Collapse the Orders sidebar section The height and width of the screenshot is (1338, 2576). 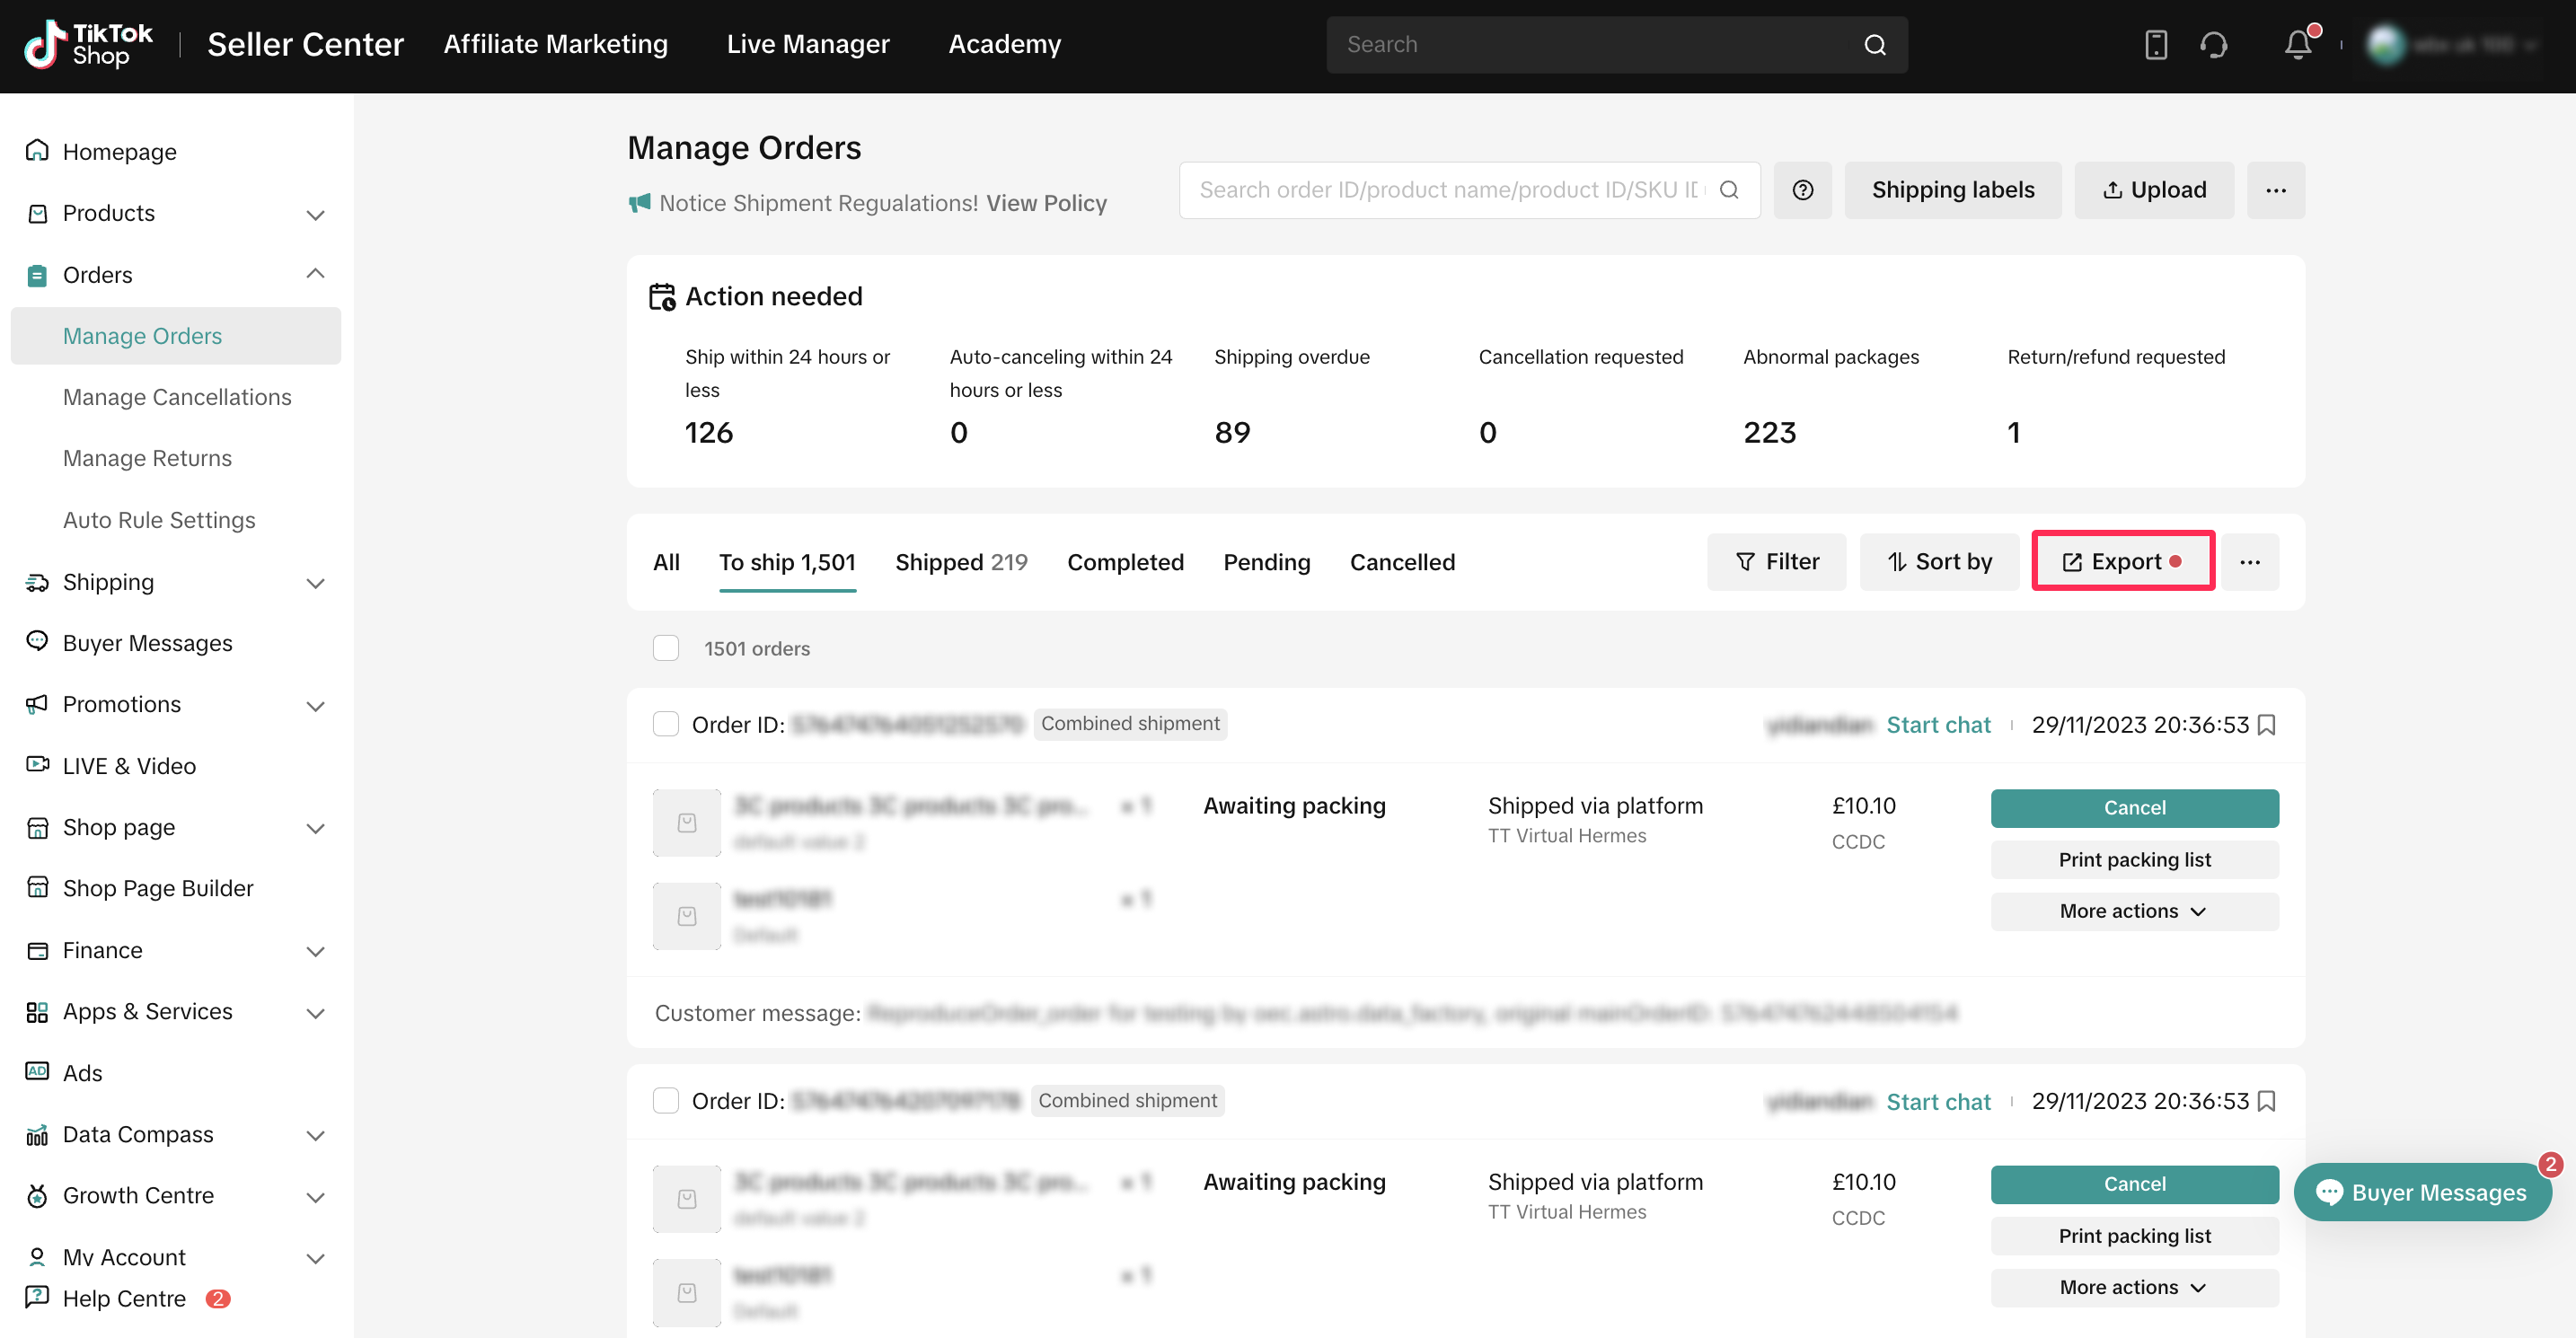tap(315, 274)
